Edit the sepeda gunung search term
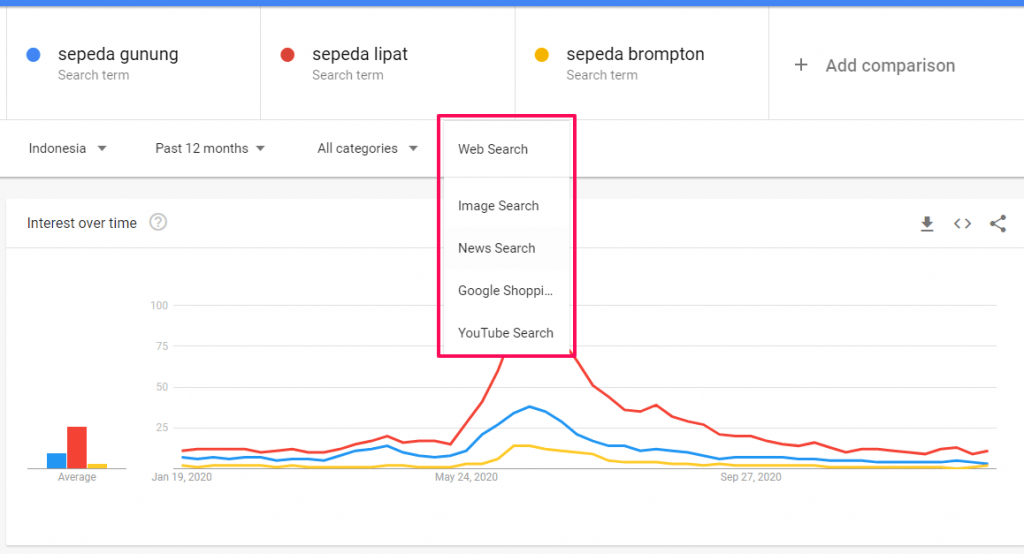The height and width of the screenshot is (554, 1024). (x=118, y=54)
